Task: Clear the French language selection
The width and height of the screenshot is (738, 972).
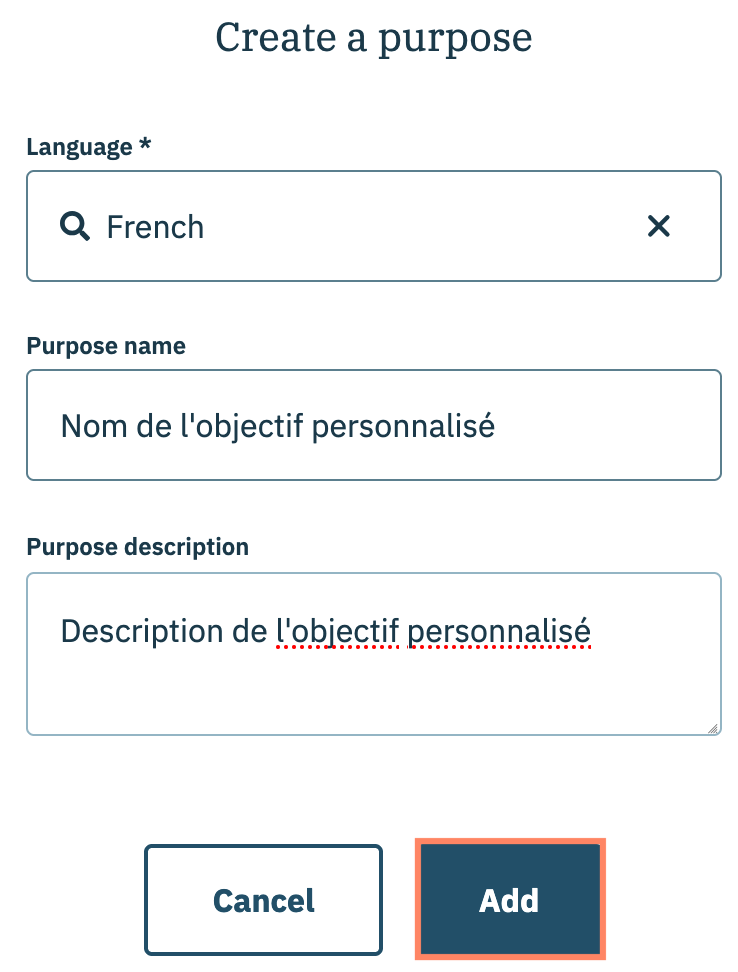Action: 658,227
